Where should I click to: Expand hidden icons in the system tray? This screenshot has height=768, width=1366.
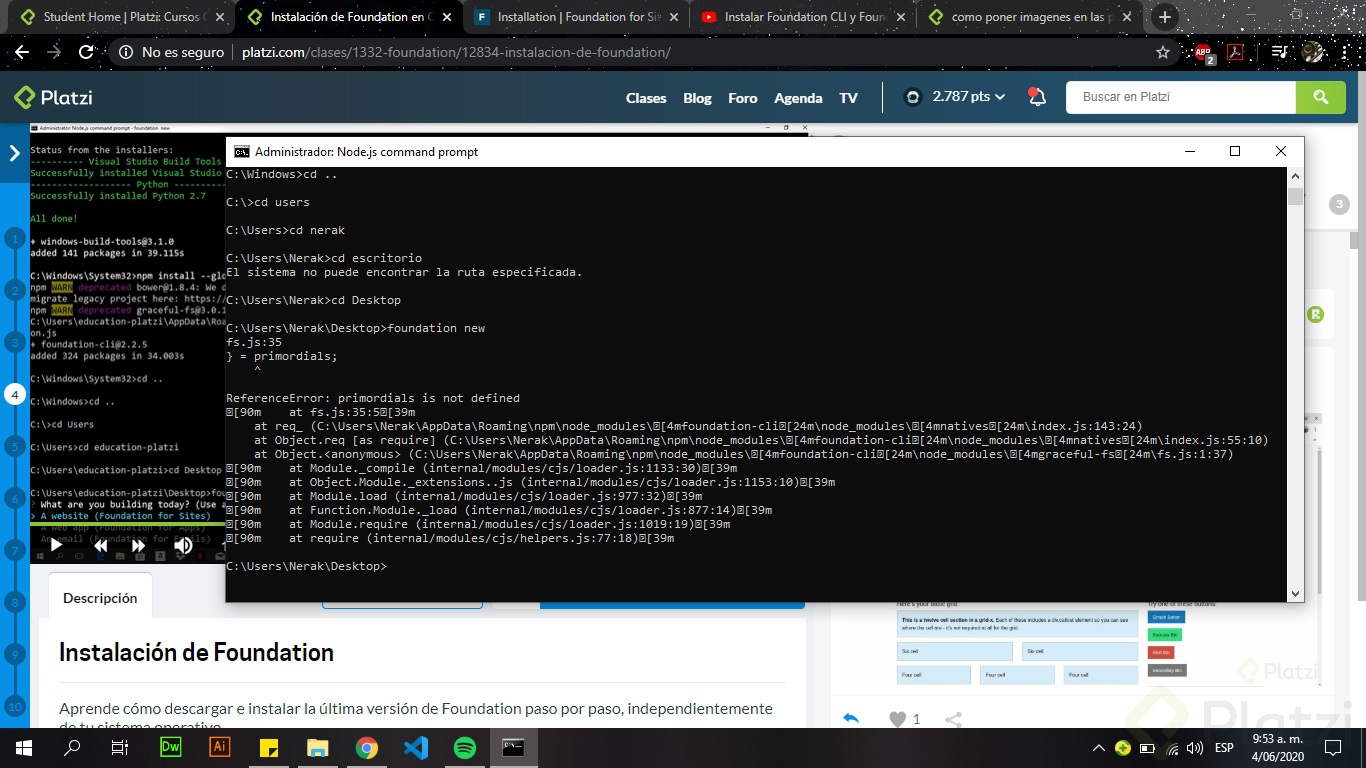click(x=1097, y=748)
